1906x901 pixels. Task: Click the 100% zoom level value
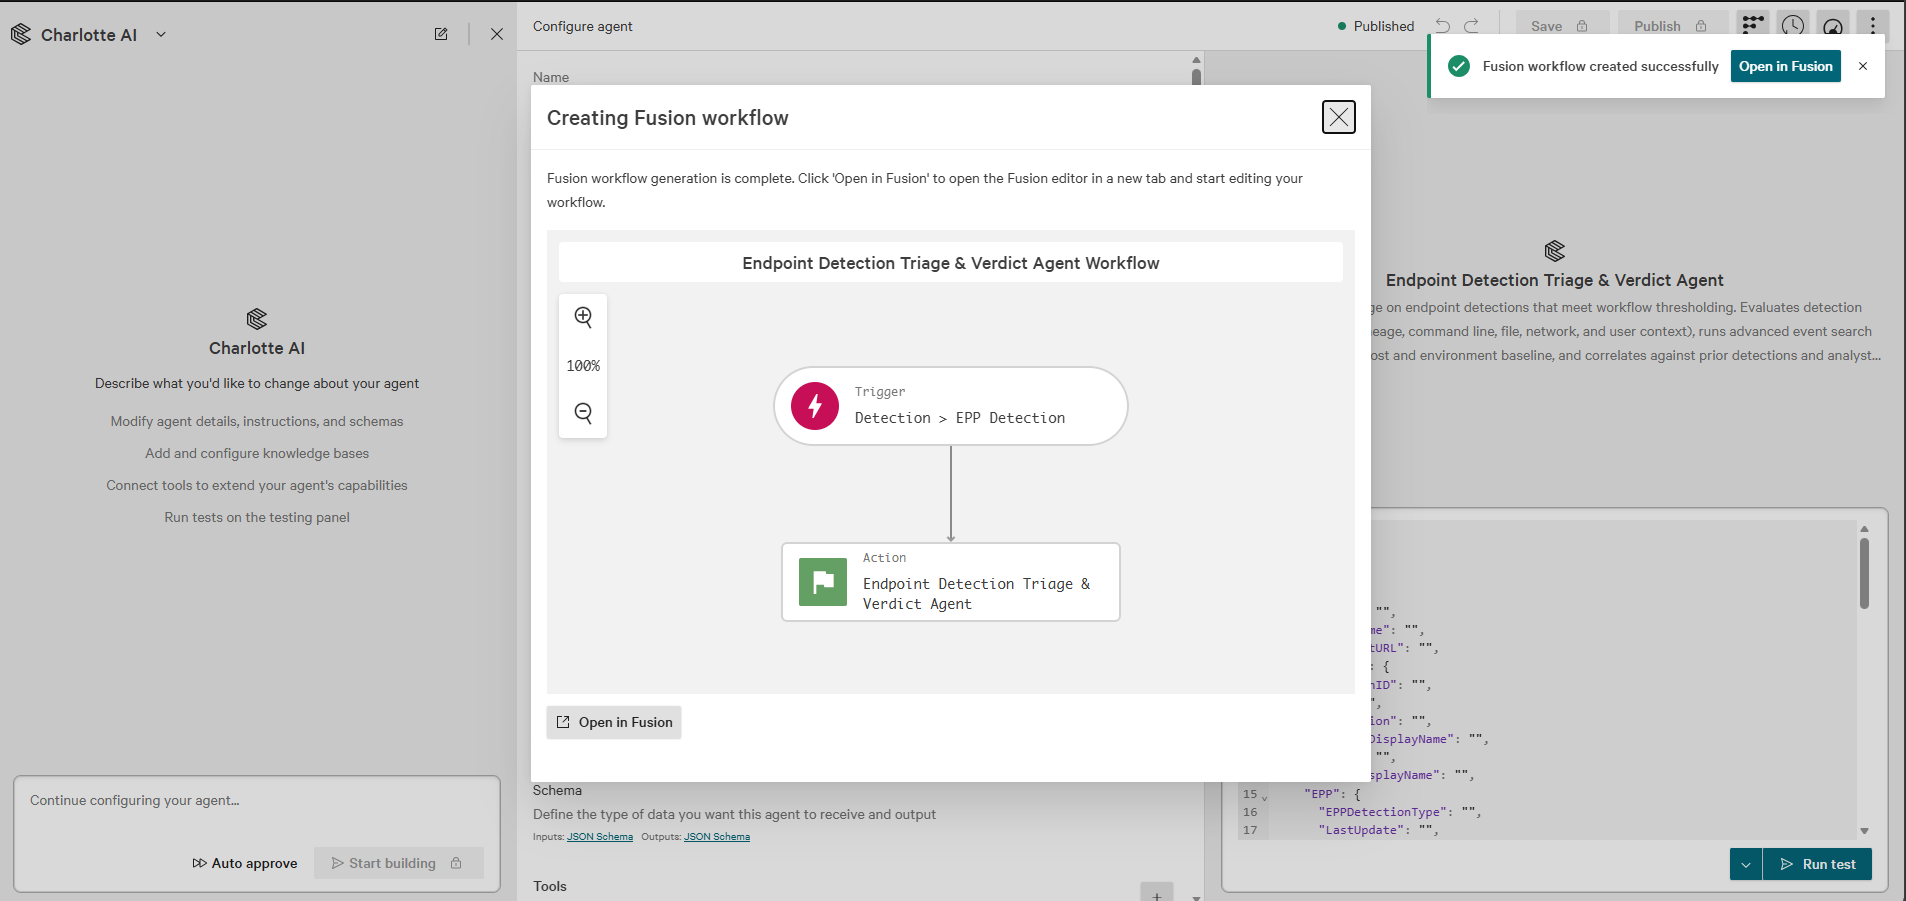(583, 366)
